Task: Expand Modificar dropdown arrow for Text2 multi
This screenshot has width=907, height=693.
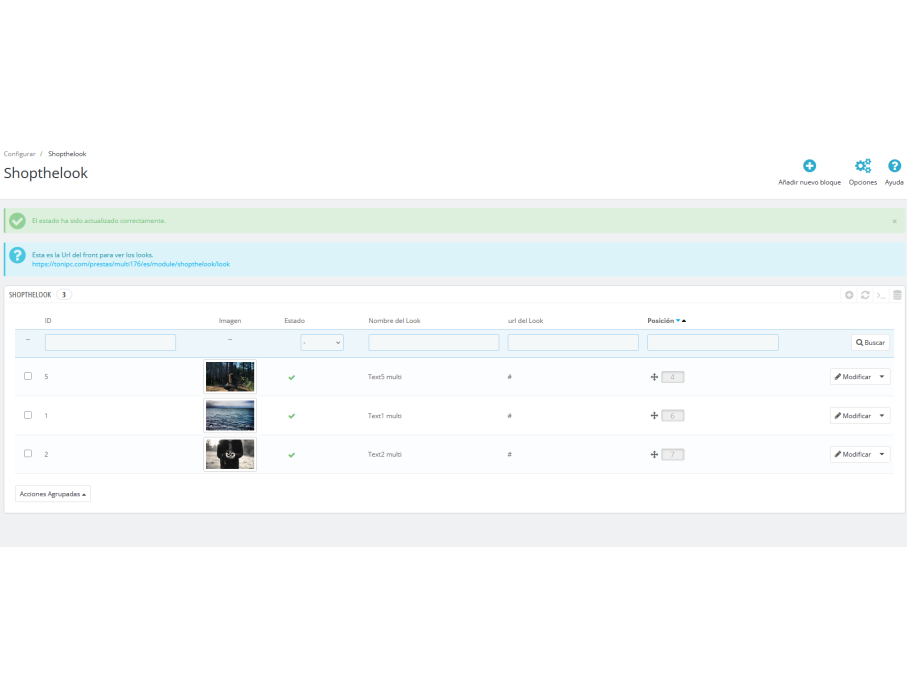Action: point(882,454)
